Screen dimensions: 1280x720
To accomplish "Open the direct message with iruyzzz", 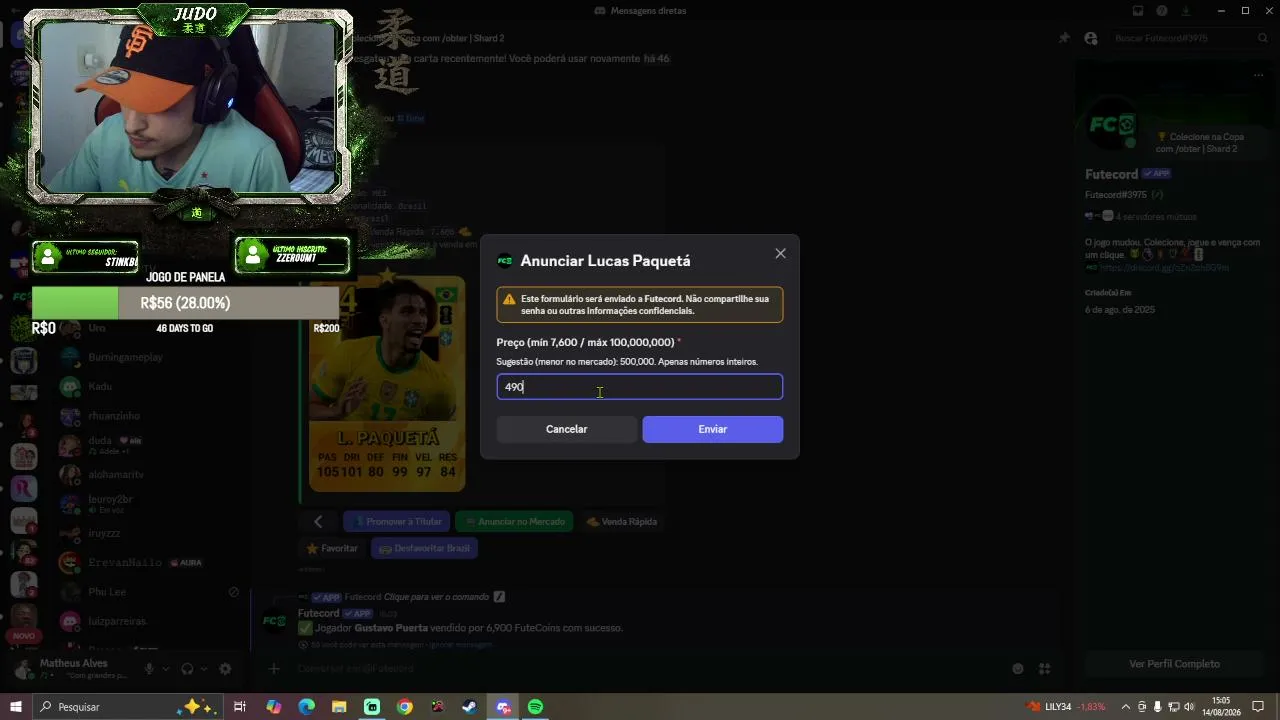I will 150,533.
